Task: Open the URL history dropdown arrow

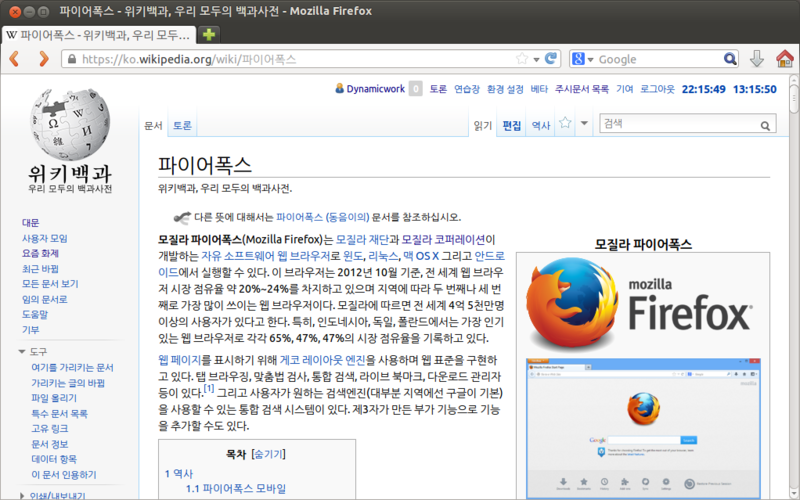Action: click(x=536, y=60)
